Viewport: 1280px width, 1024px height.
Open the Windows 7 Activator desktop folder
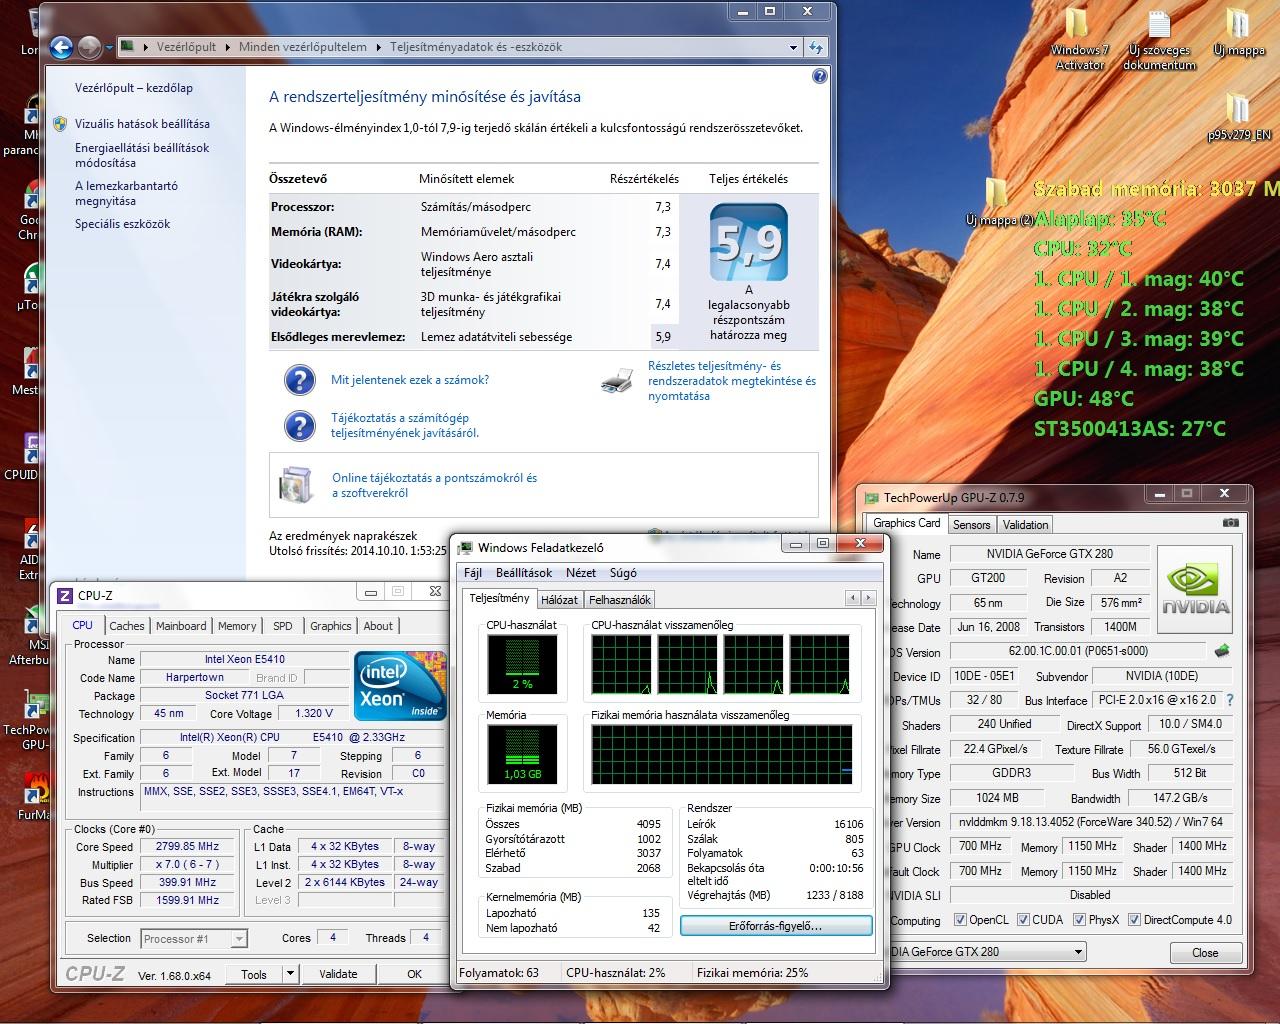coord(1079,40)
